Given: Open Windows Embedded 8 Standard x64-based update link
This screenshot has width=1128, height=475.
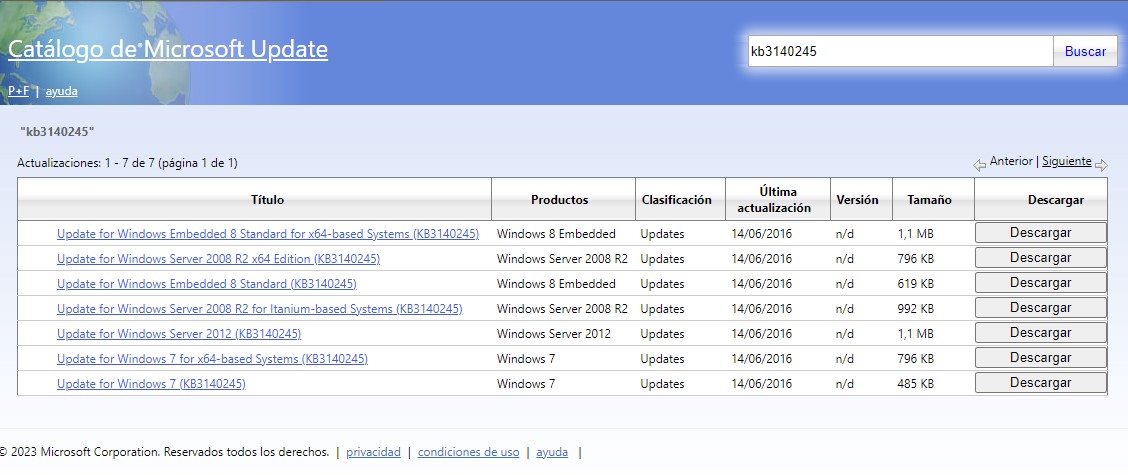Looking at the screenshot, I should coord(268,234).
